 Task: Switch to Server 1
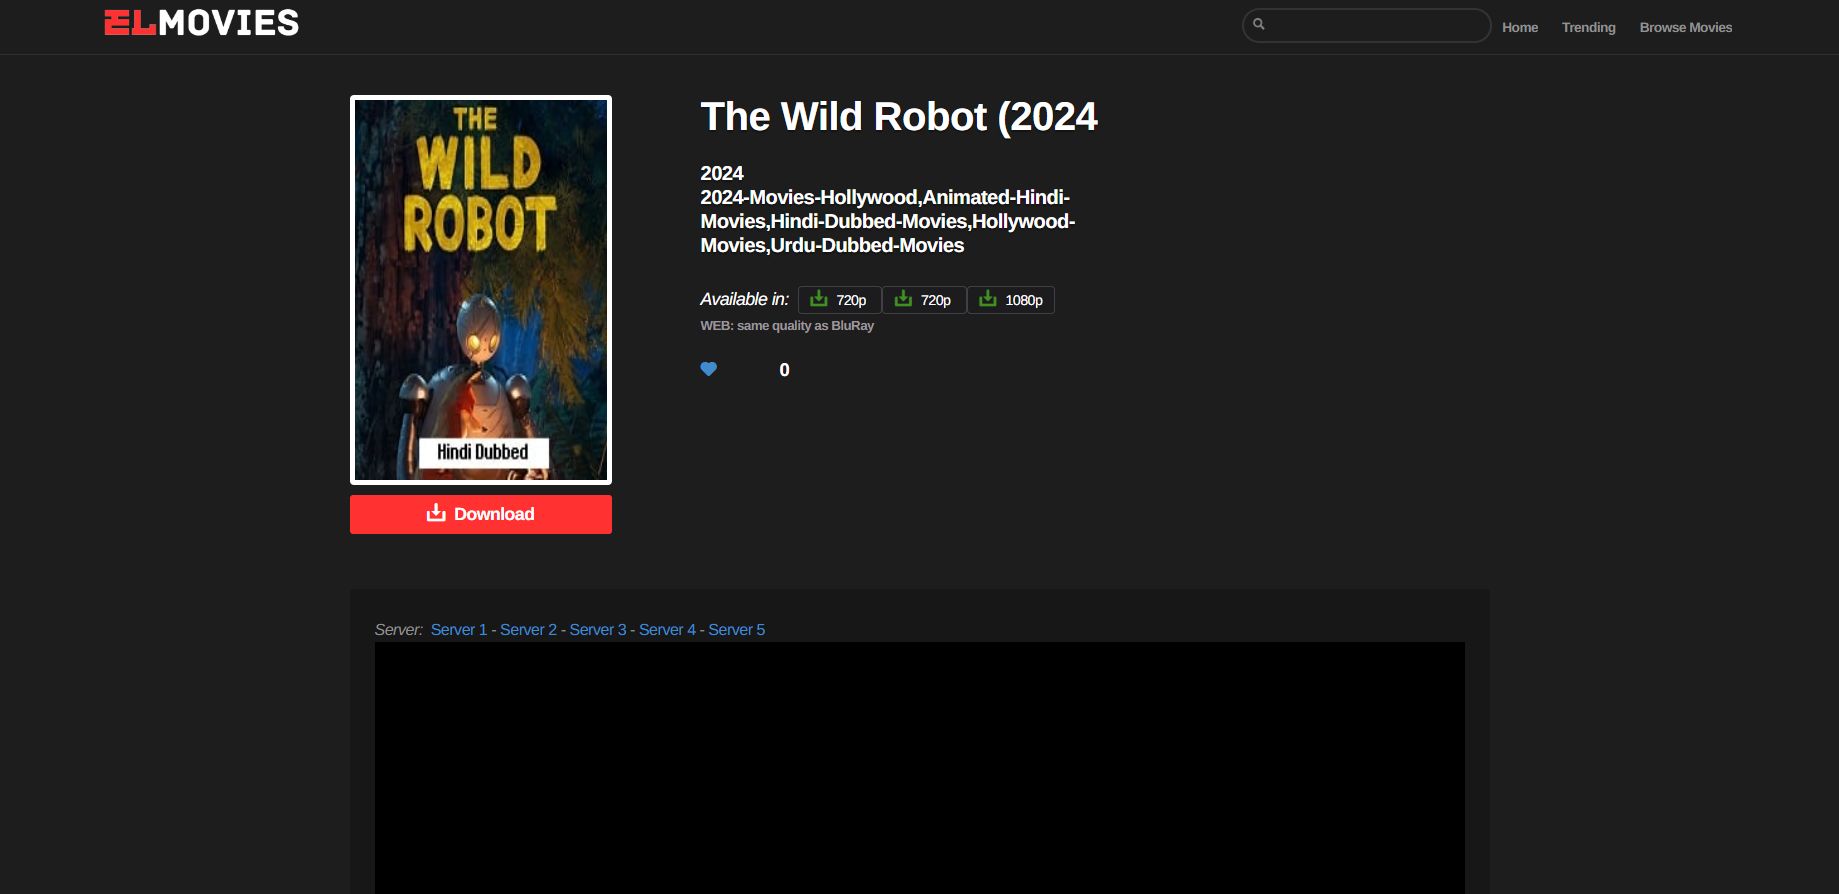(x=459, y=629)
